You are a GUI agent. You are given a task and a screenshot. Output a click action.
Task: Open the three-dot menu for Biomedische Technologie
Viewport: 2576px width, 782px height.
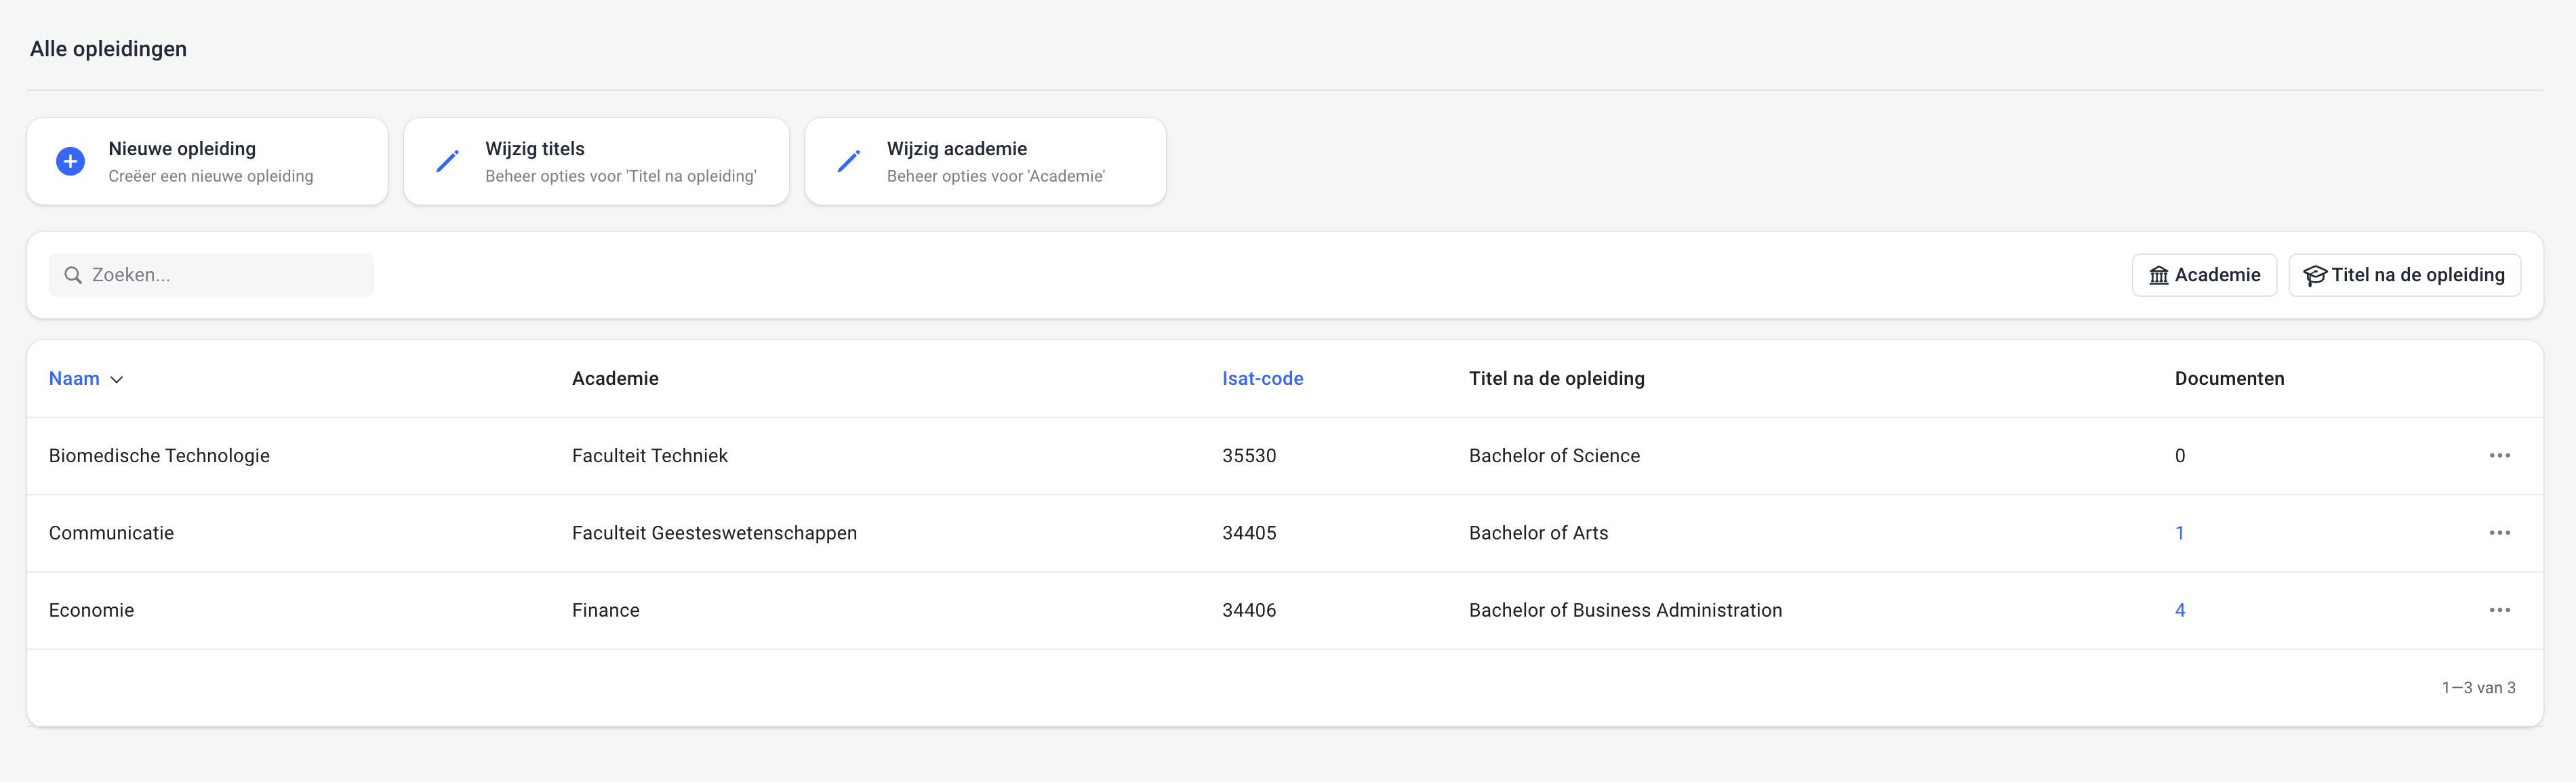tap(2499, 456)
